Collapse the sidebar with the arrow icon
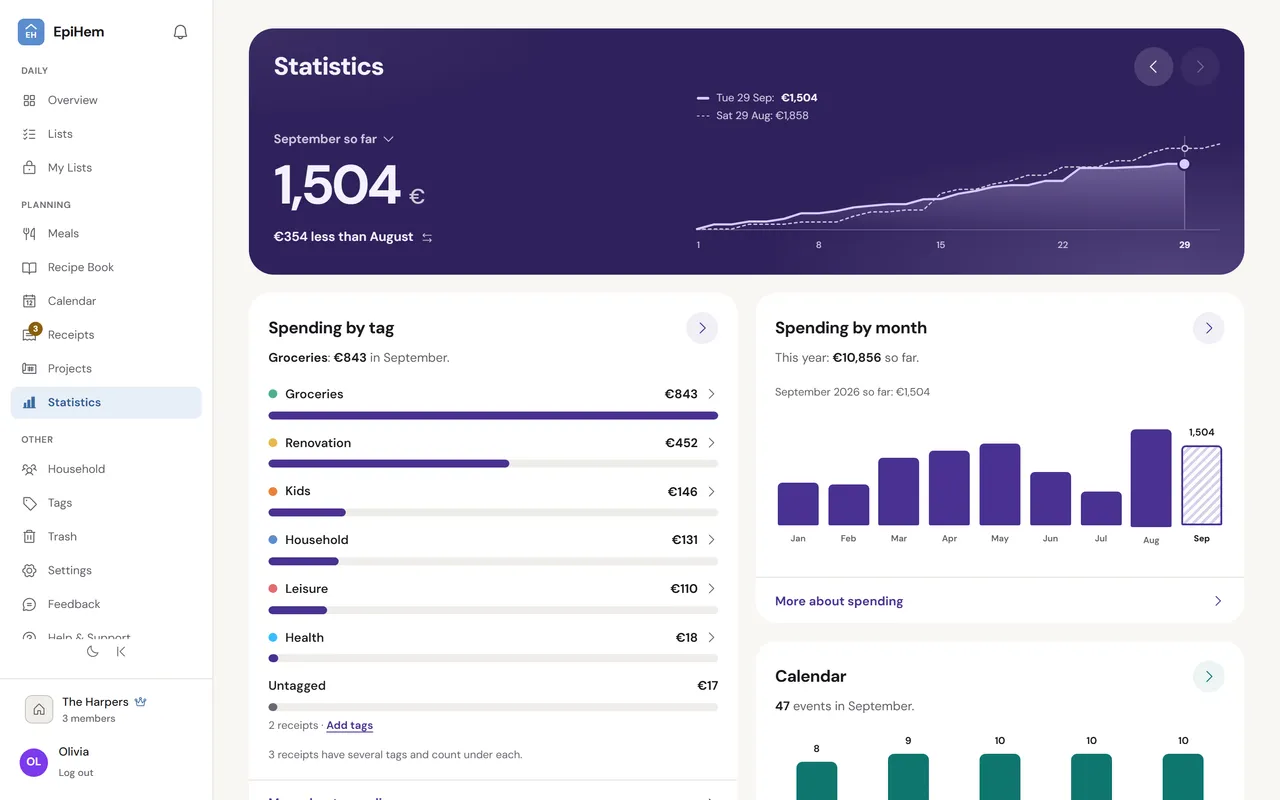Image resolution: width=1280 pixels, height=800 pixels. coord(121,651)
